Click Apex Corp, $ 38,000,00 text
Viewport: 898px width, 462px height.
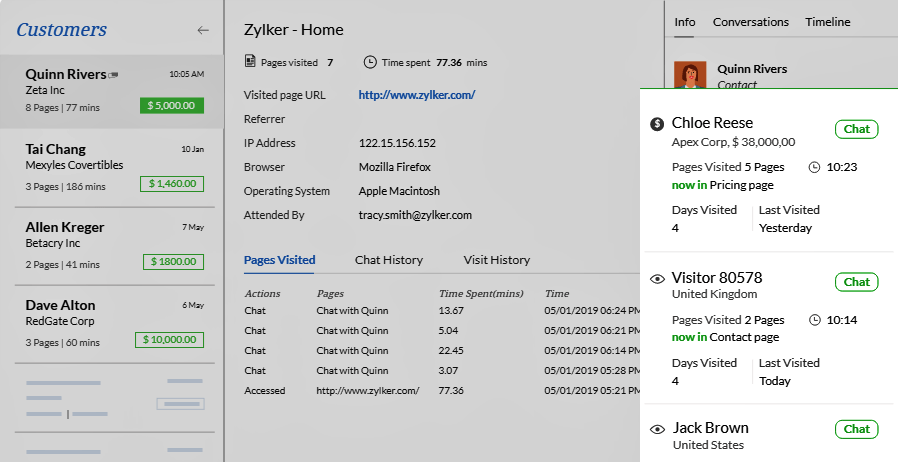pyautogui.click(x=733, y=142)
